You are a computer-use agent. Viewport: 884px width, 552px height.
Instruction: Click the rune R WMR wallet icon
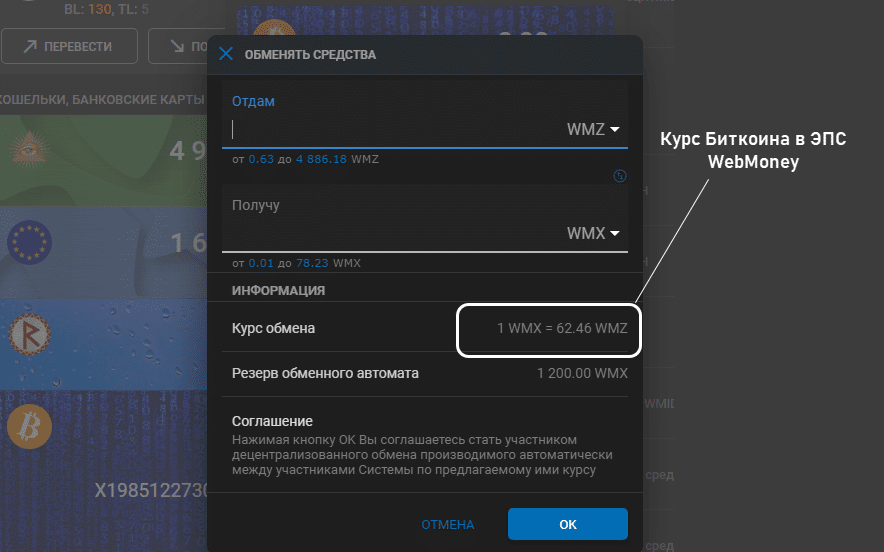29,335
